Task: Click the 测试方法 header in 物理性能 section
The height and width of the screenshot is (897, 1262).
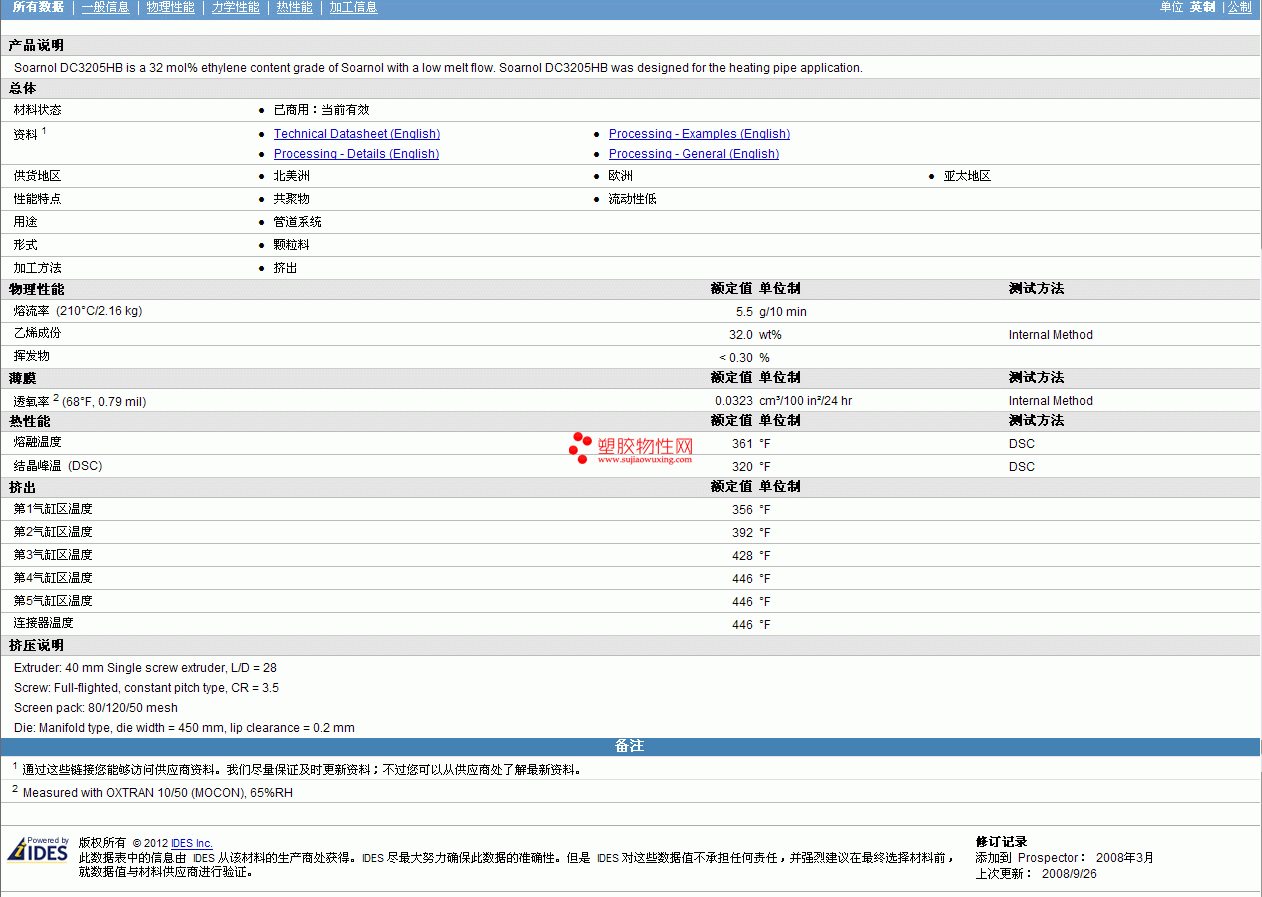Action: (x=1036, y=289)
